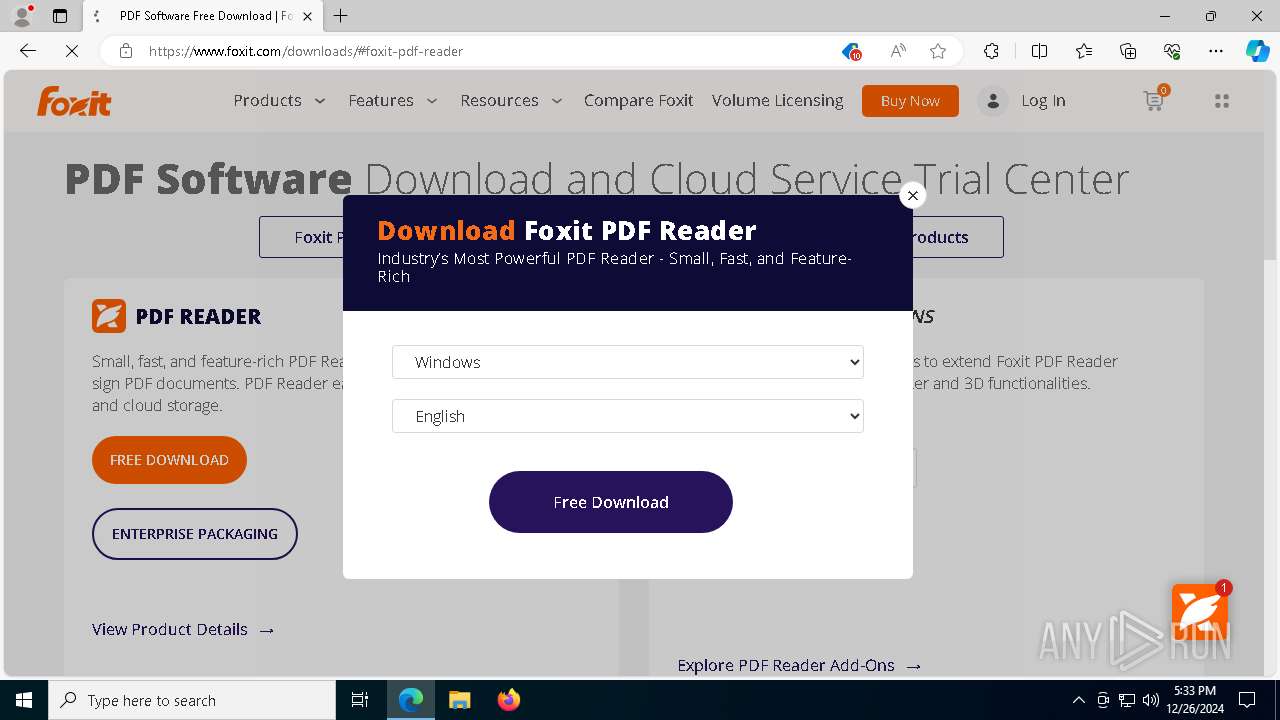This screenshot has width=1280, height=720.
Task: Click the PDF Reader product icon
Action: coord(109,316)
